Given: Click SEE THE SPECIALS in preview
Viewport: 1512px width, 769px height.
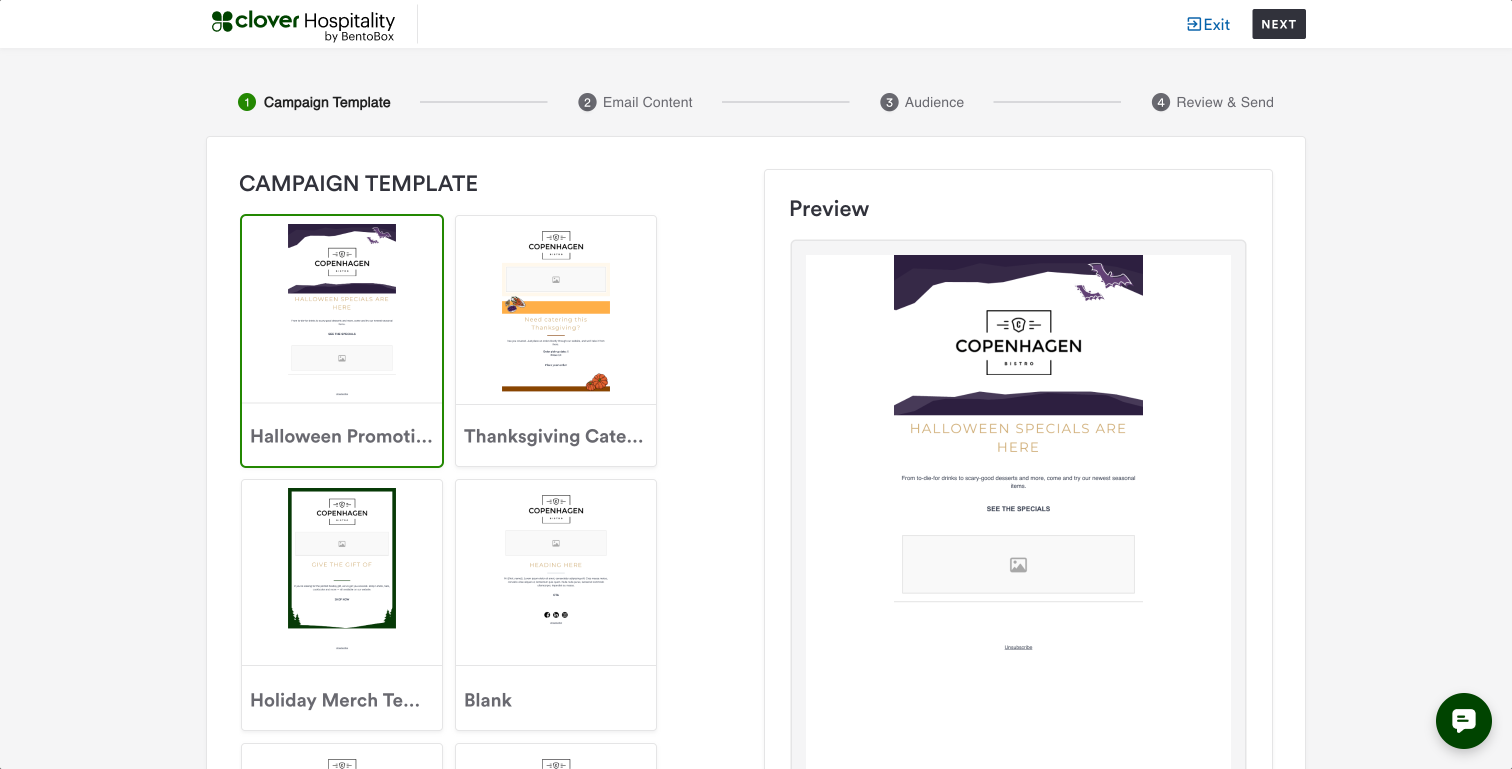Looking at the screenshot, I should coord(1018,509).
